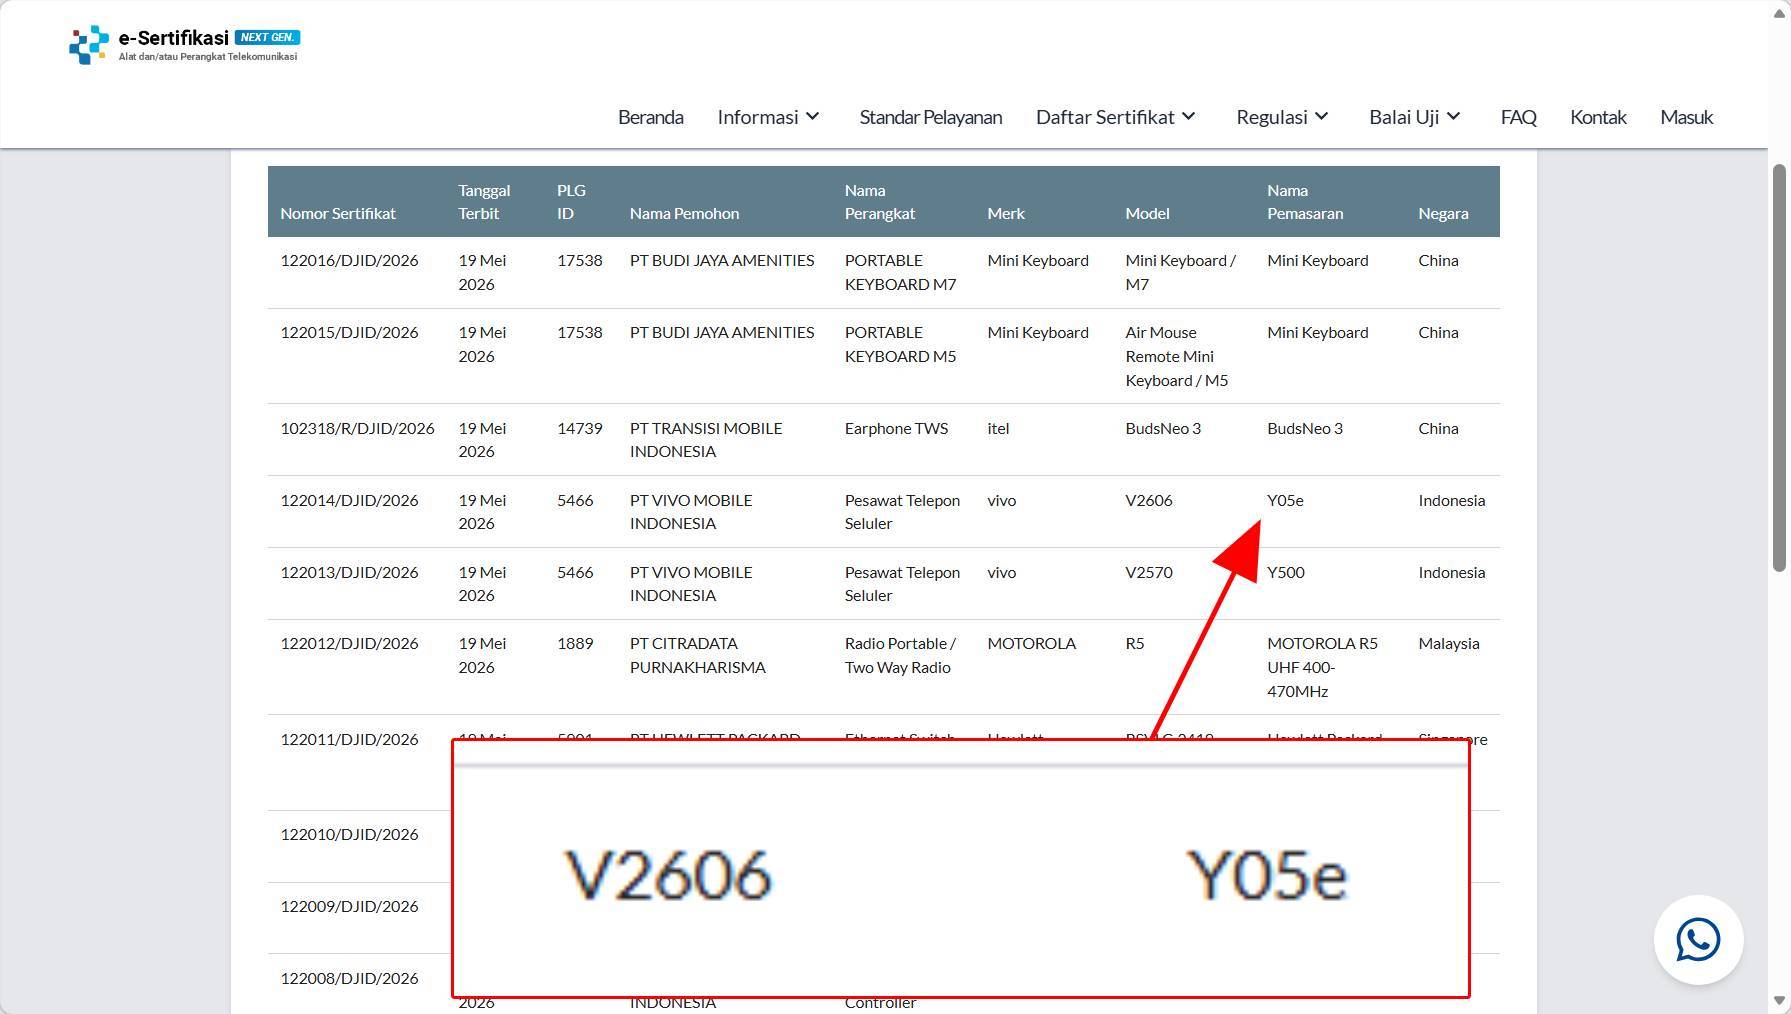Select certificate number 122009/DJID/2026
The image size is (1791, 1014).
[349, 906]
